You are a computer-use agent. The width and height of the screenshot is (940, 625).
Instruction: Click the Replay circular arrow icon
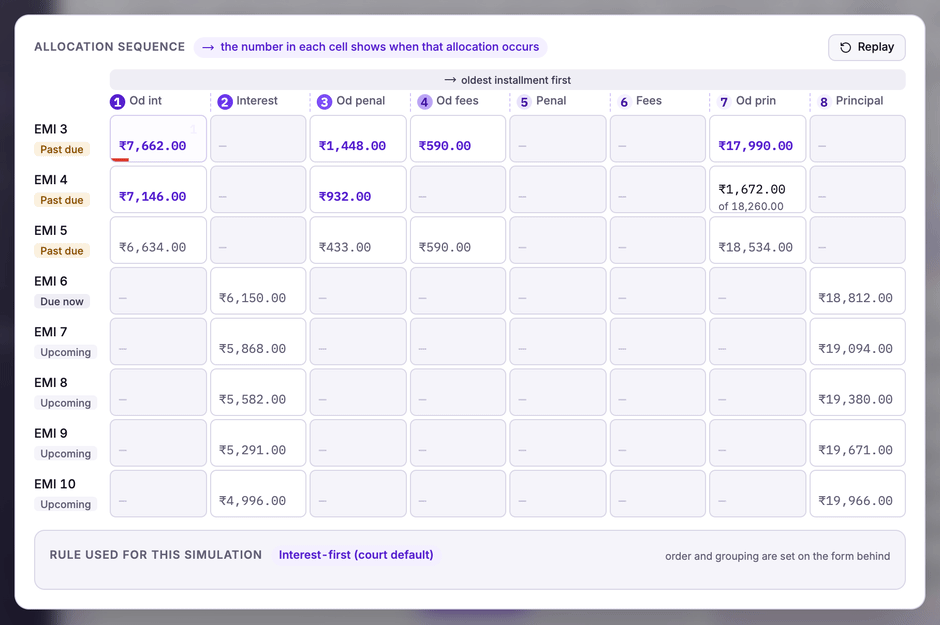click(x=845, y=47)
